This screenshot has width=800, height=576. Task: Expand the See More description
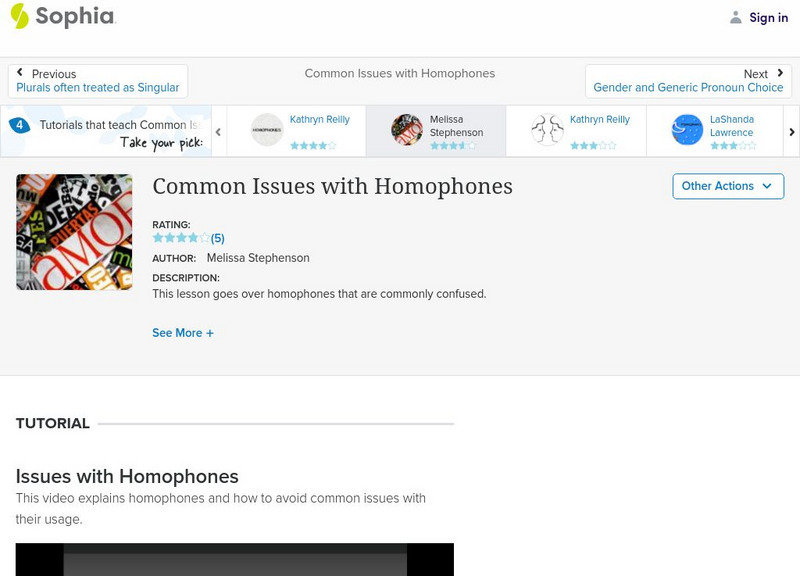click(183, 333)
